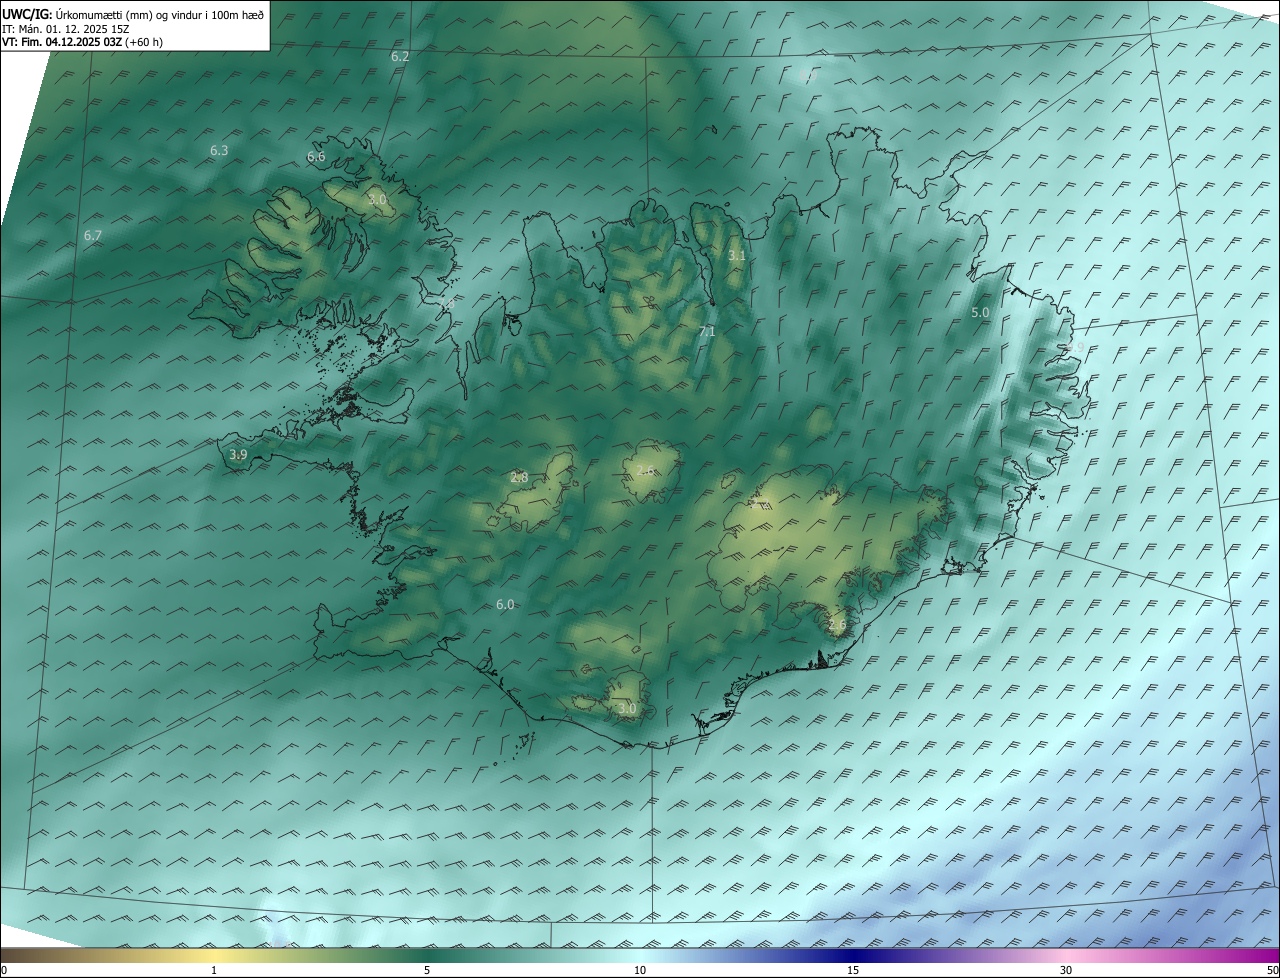Click the colorbar tick label 0
1280x978 pixels.
pyautogui.click(x=4, y=971)
